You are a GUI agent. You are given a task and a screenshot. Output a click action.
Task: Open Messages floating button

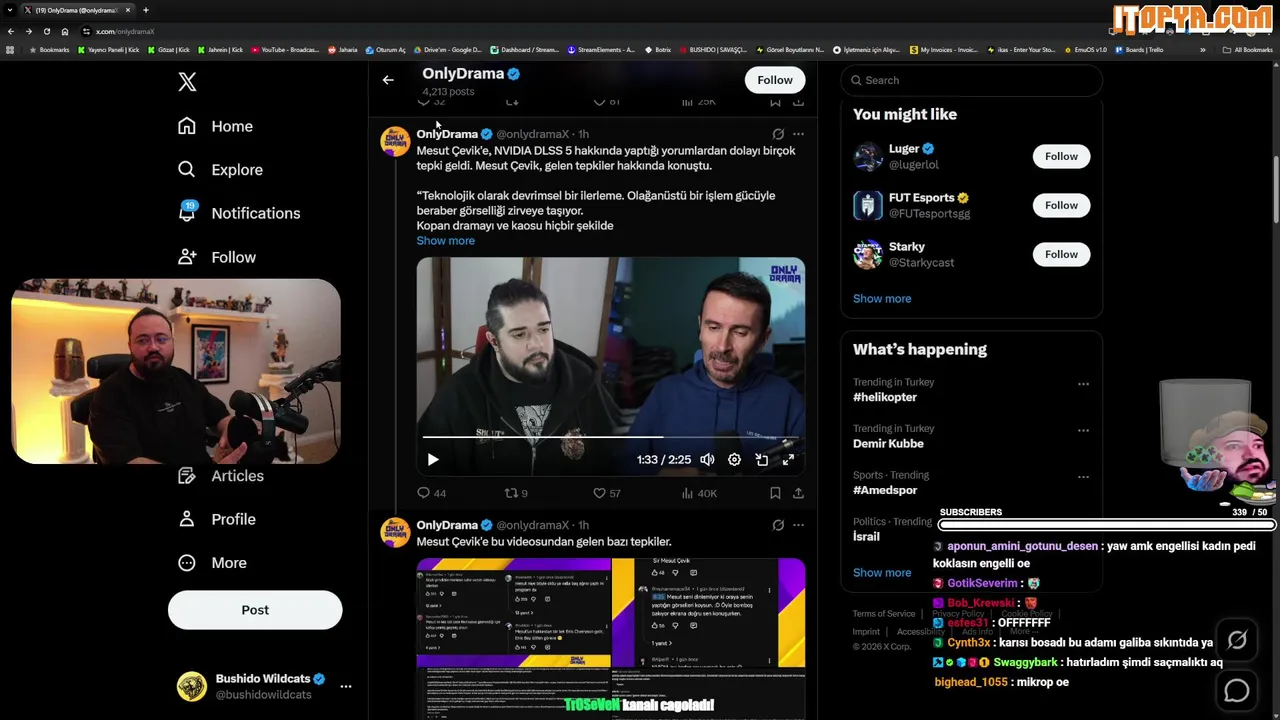pyautogui.click(x=1237, y=690)
